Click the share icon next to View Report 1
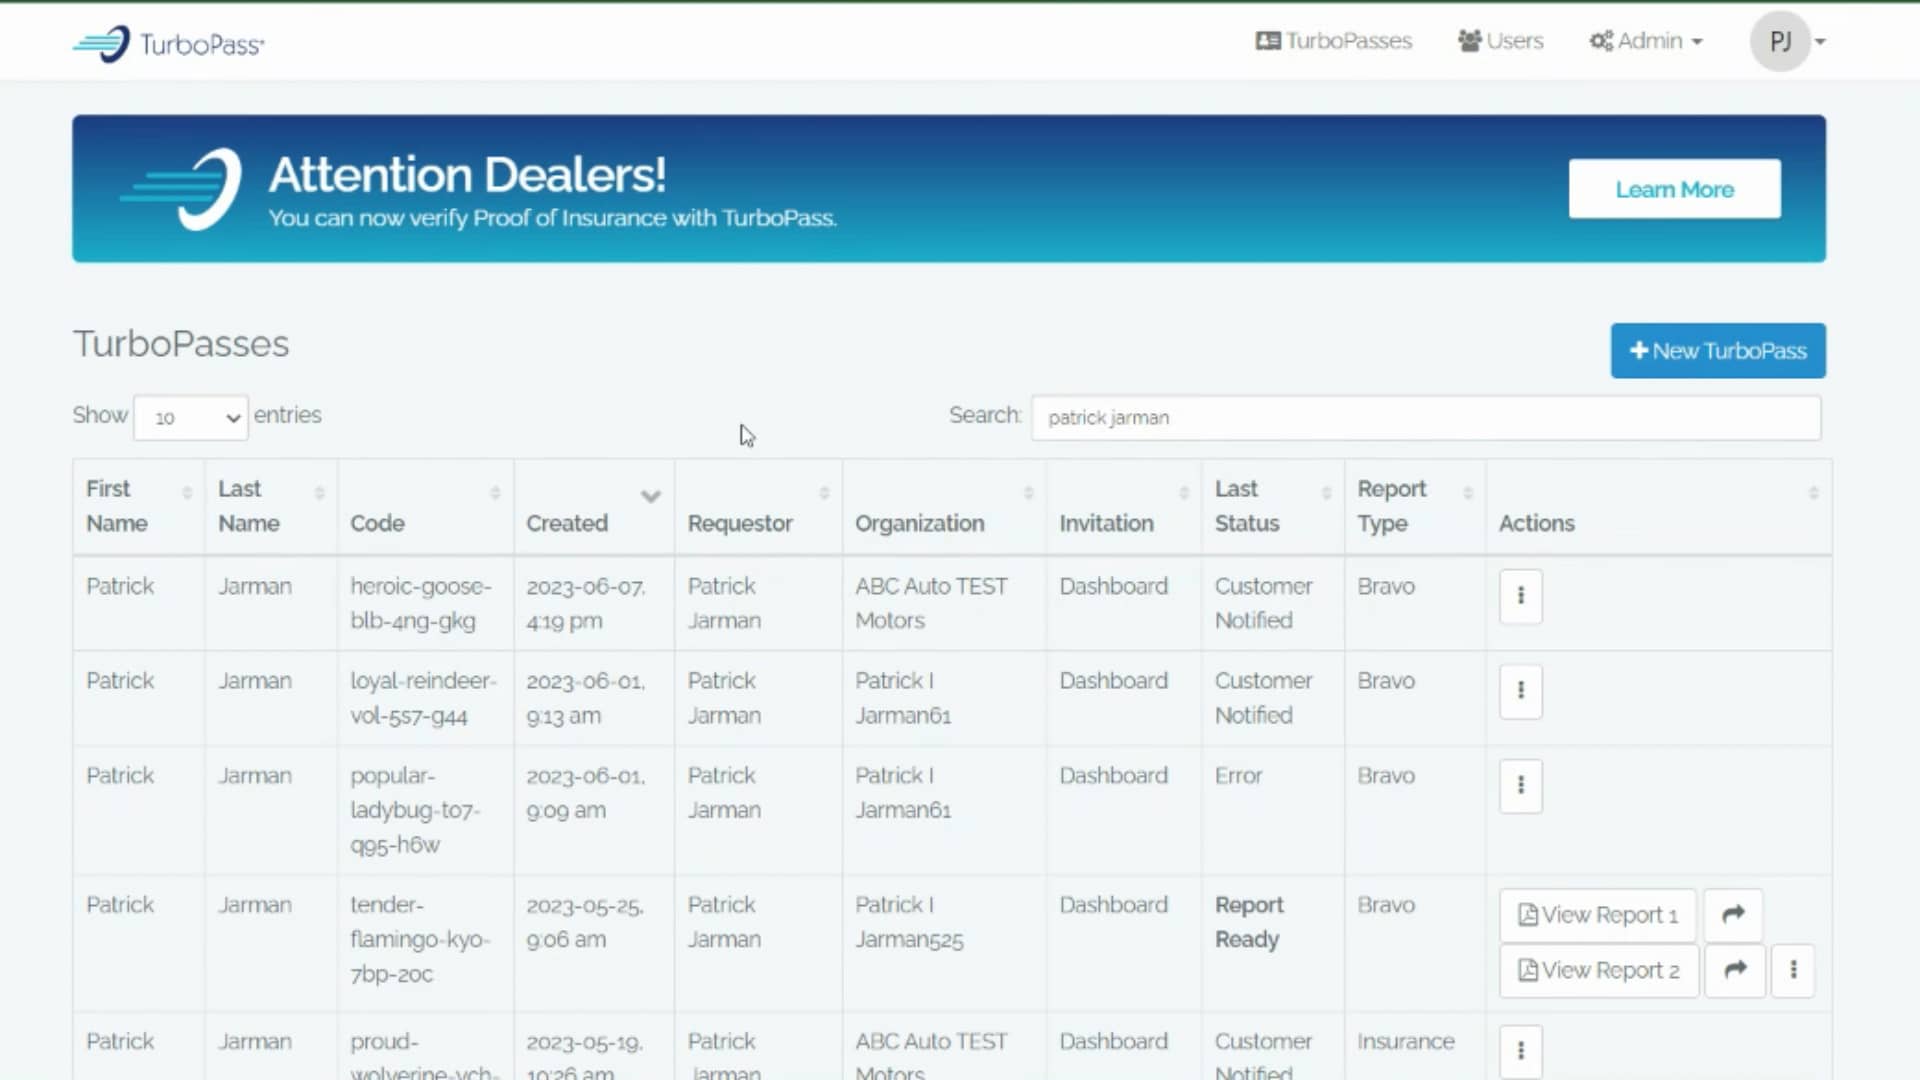The image size is (1920, 1080). click(x=1732, y=914)
